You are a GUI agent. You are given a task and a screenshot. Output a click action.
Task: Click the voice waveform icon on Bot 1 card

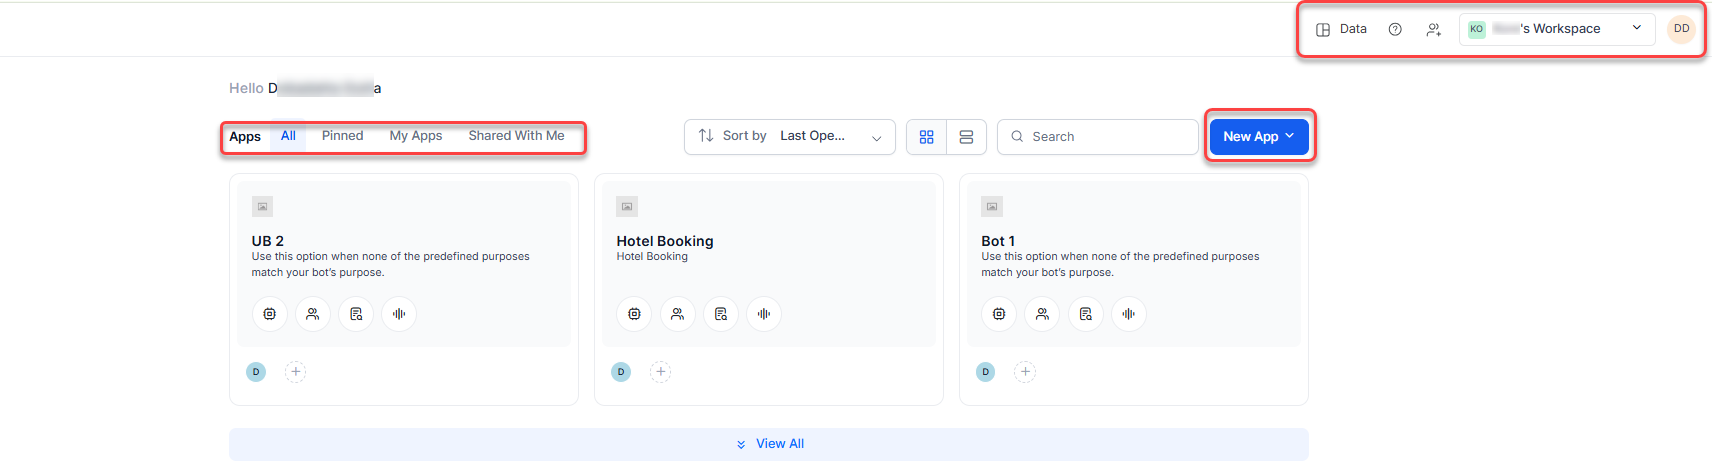pyautogui.click(x=1128, y=314)
